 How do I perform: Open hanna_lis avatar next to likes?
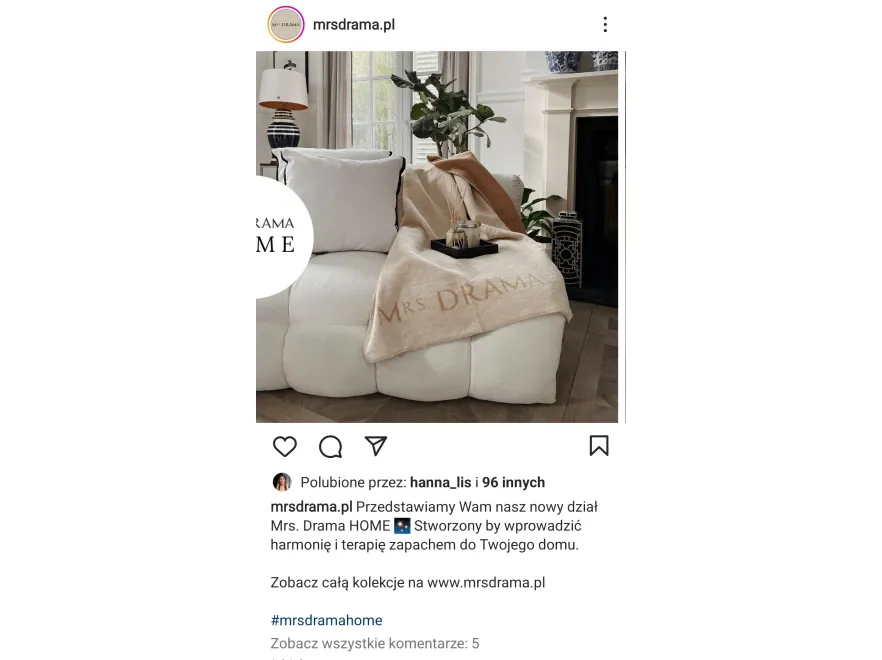point(282,482)
